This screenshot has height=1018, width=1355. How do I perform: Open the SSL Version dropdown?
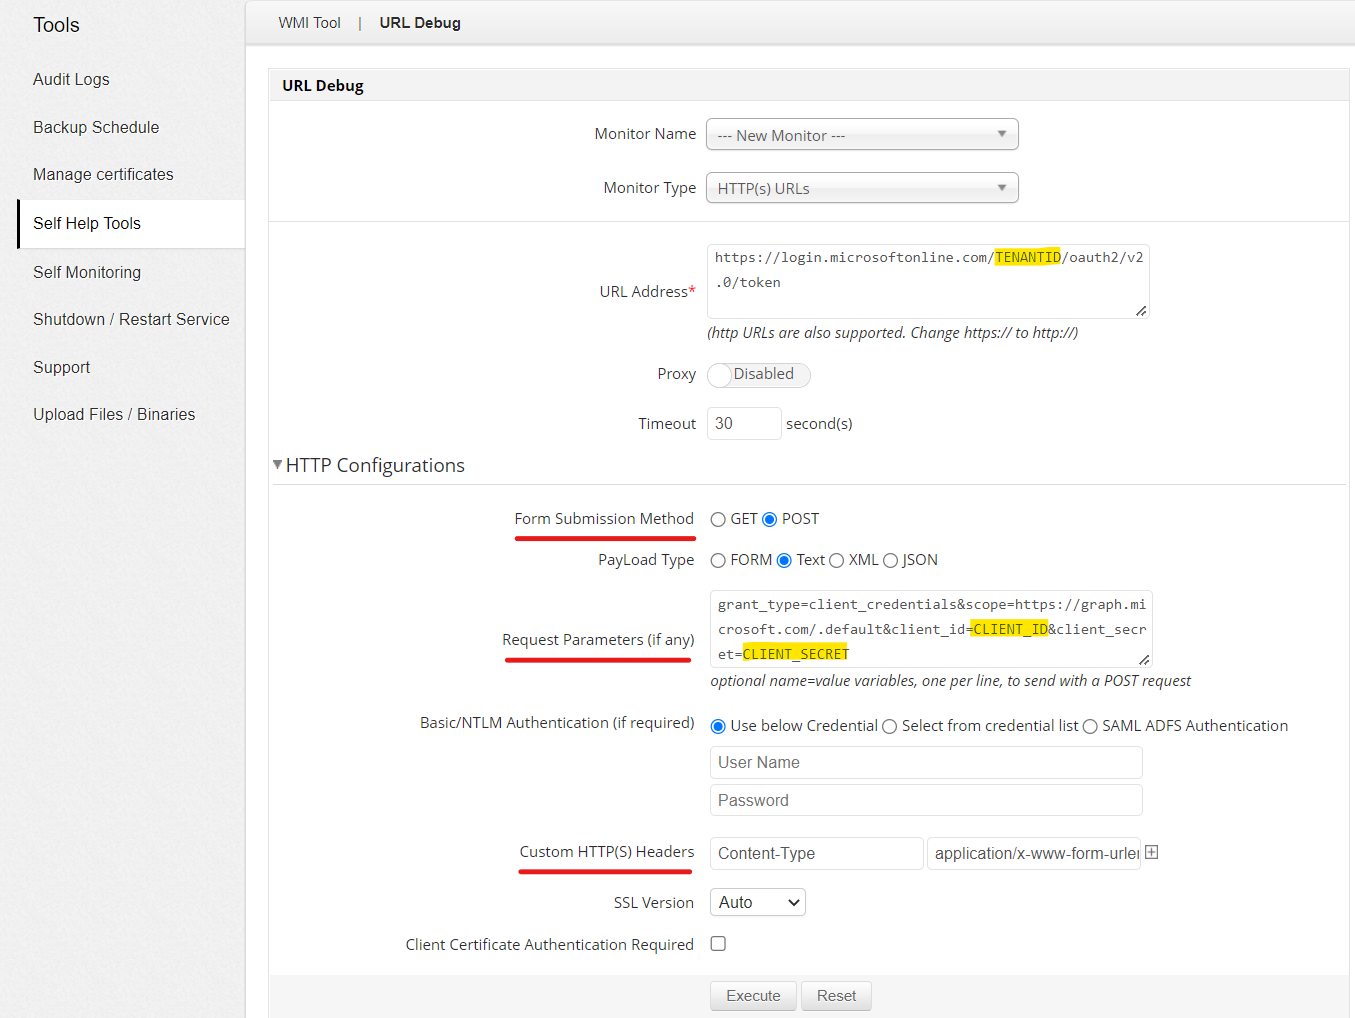(757, 903)
